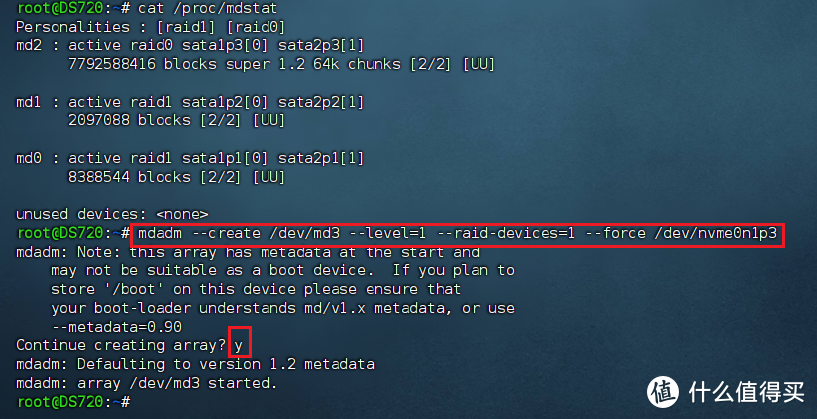Click the Defaulting to version 1.2 line

[x=196, y=364]
